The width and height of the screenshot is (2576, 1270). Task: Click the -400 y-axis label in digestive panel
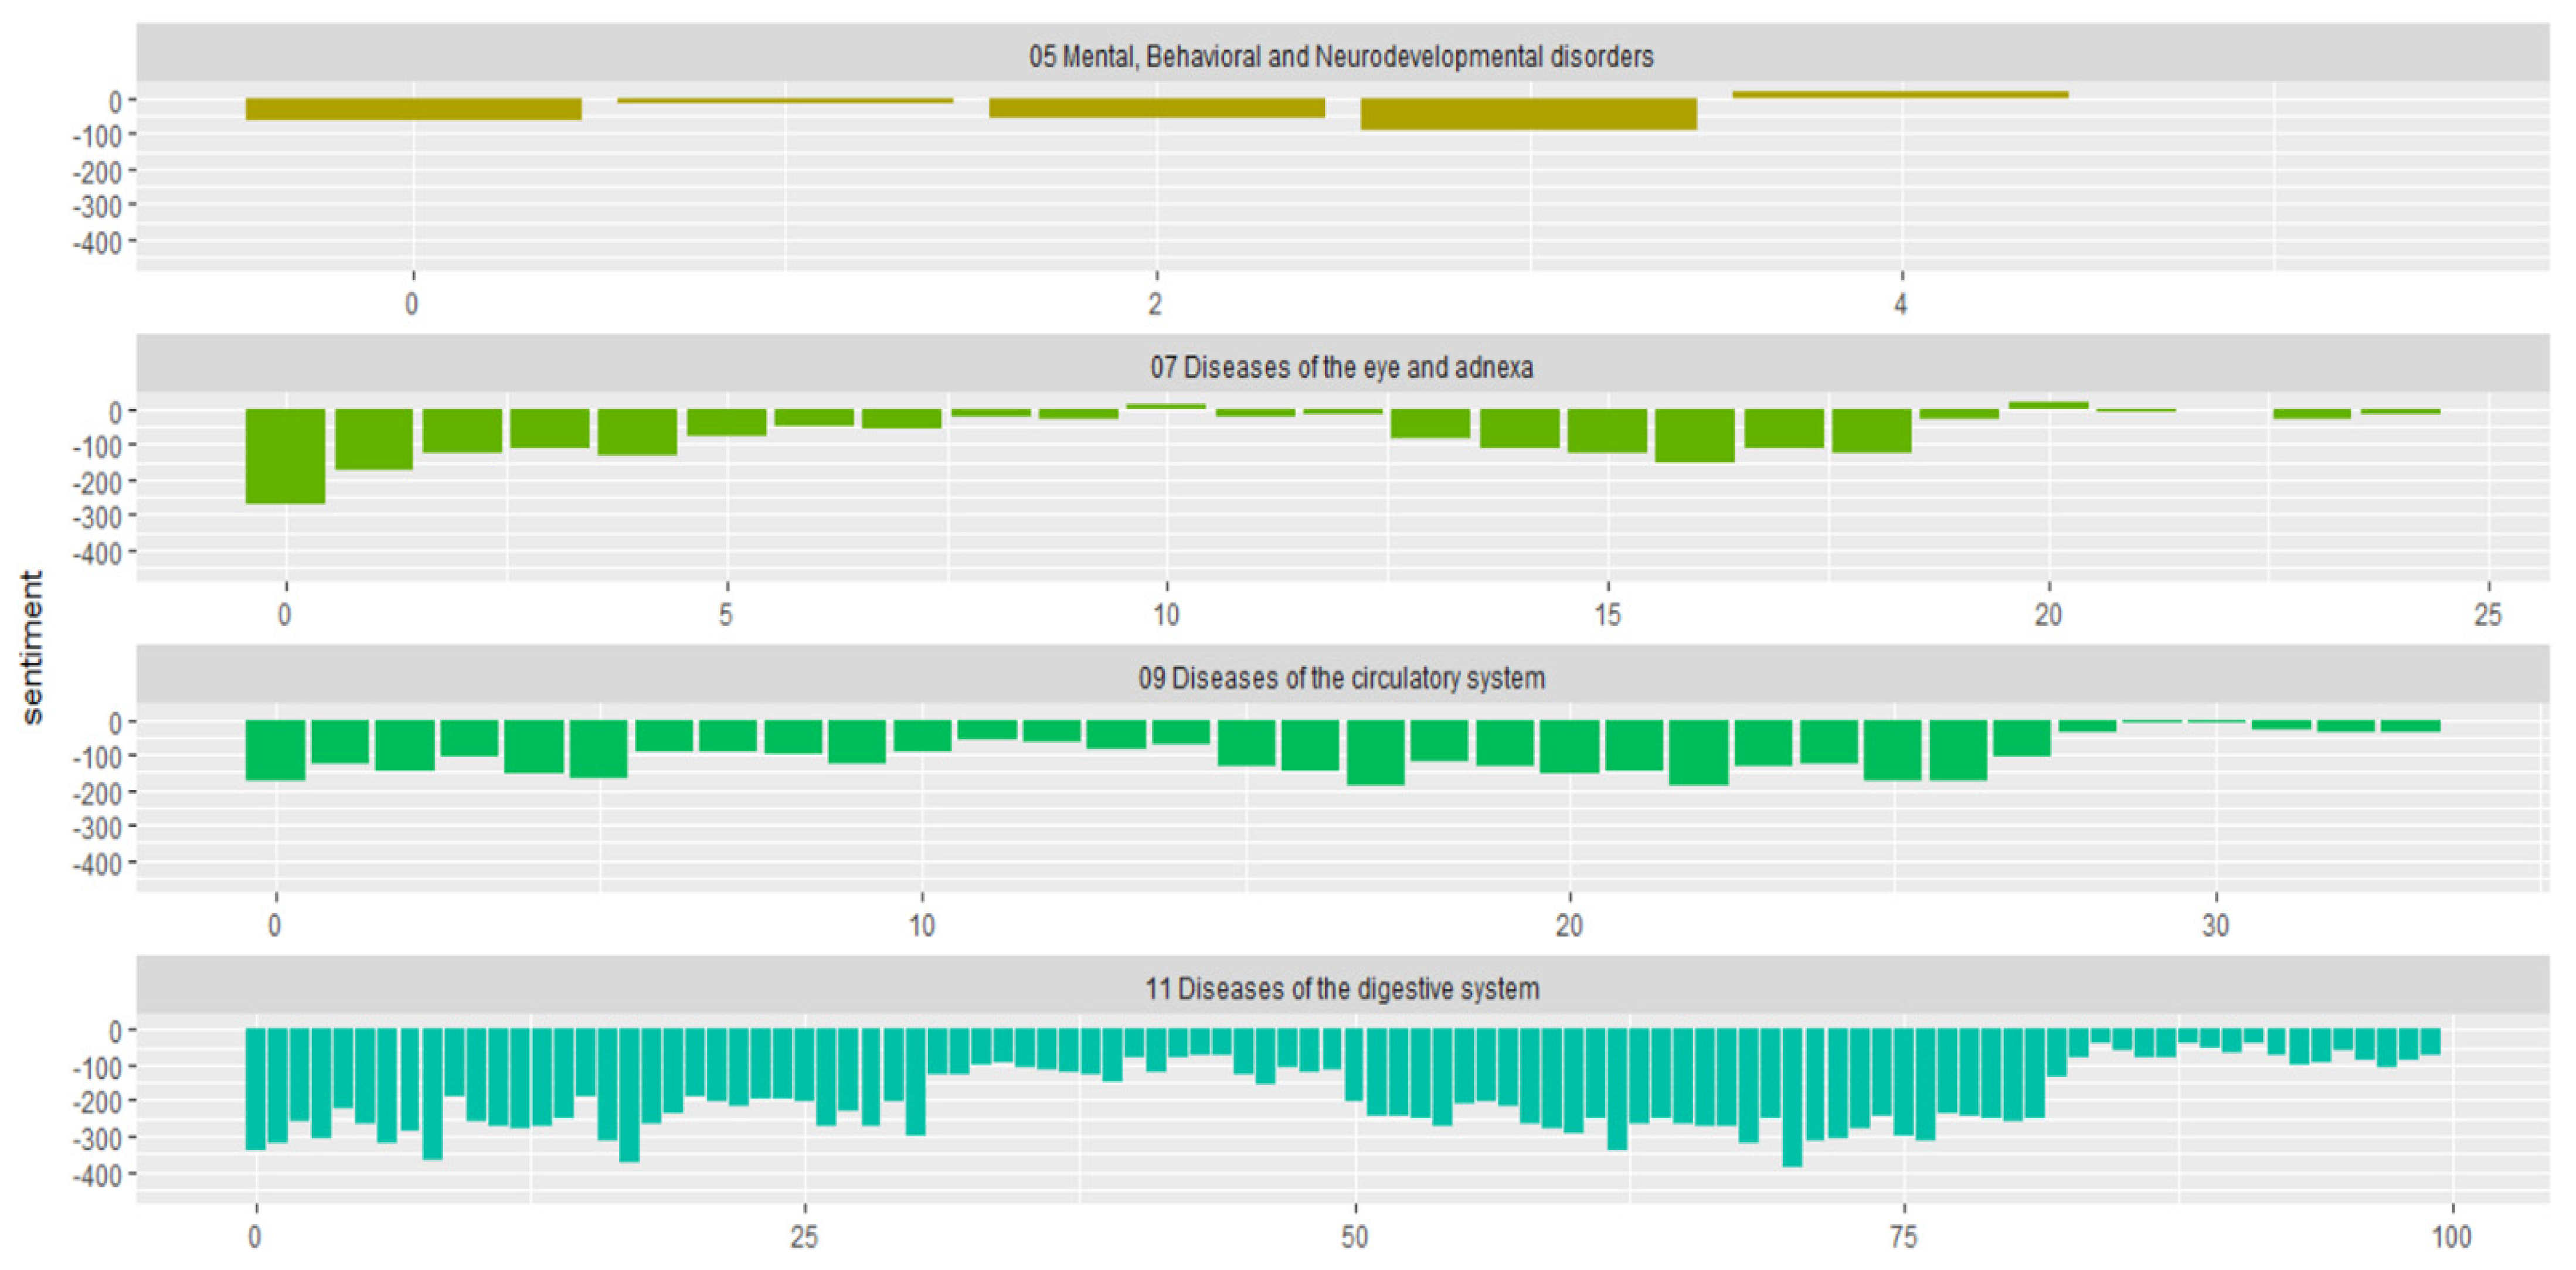point(98,1175)
